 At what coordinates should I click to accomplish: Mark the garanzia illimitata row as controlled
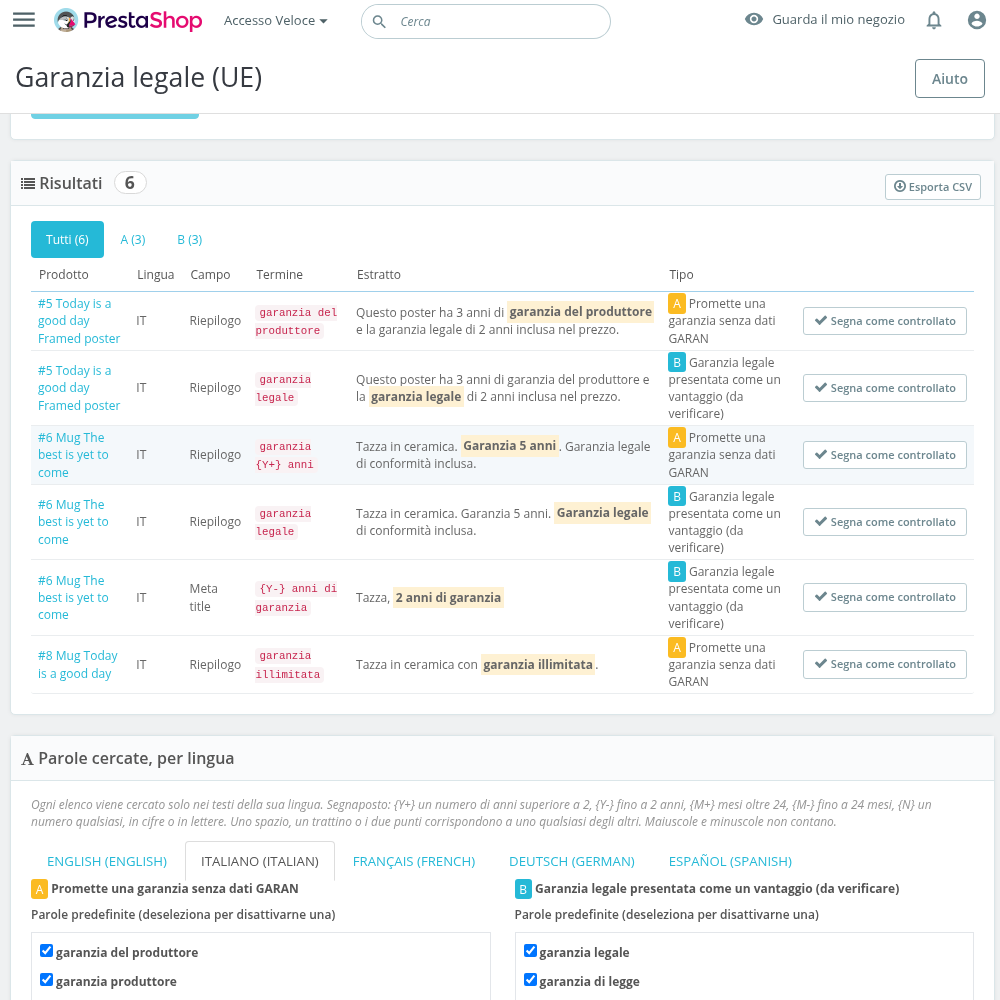tap(885, 665)
